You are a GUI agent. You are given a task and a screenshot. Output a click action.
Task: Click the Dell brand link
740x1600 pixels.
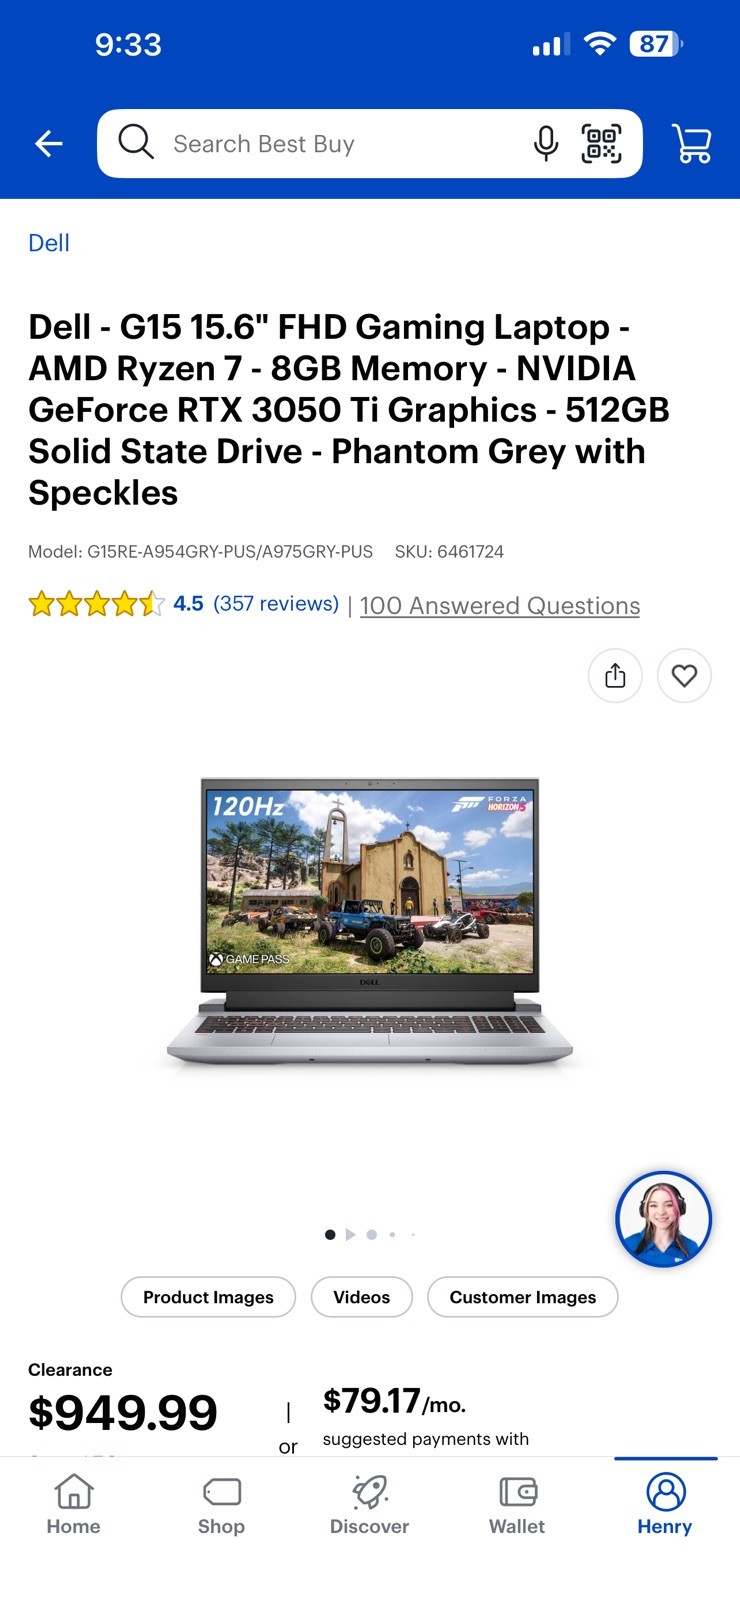click(x=49, y=243)
